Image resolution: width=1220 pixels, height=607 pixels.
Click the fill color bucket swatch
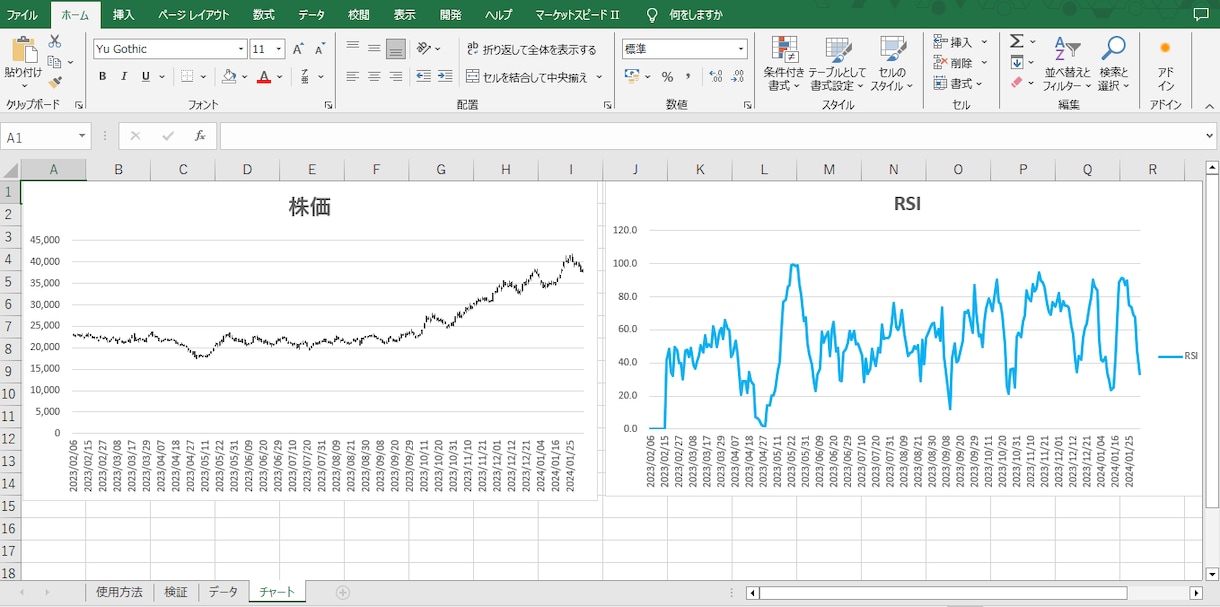tap(229, 76)
